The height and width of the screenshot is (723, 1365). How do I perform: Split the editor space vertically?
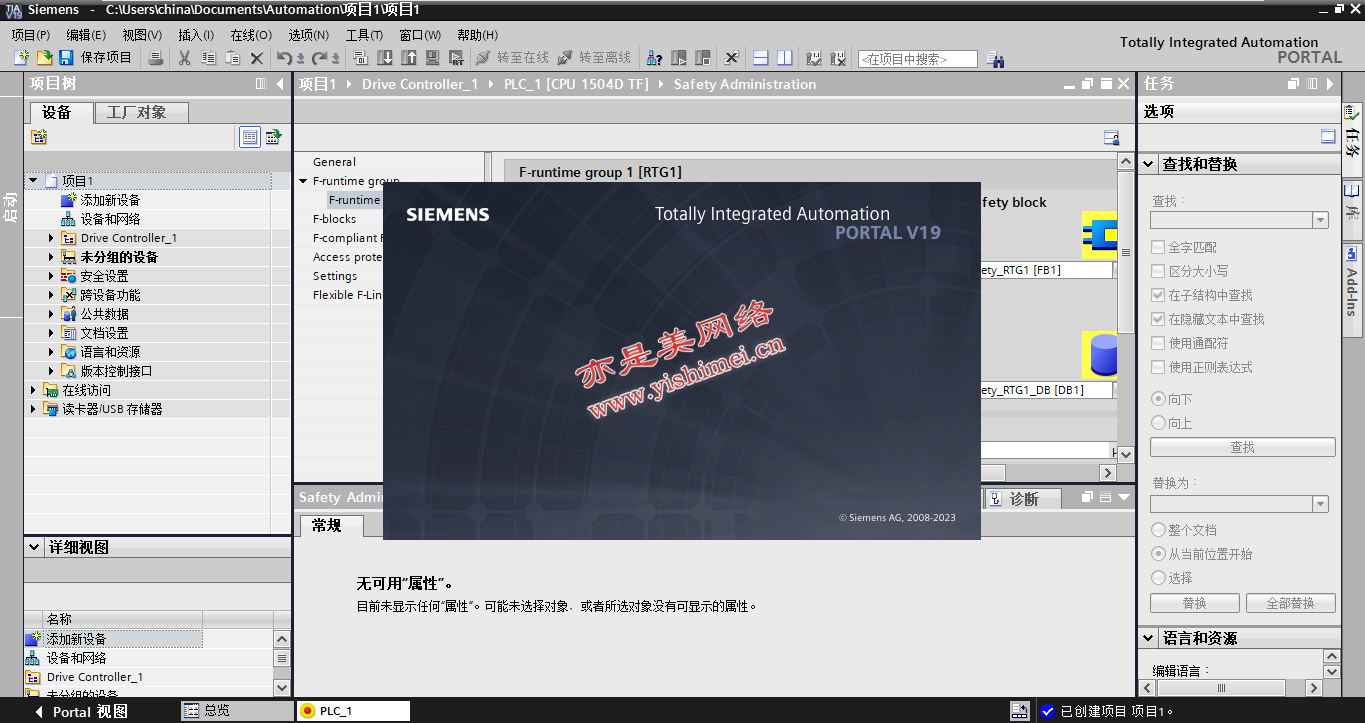tap(785, 58)
